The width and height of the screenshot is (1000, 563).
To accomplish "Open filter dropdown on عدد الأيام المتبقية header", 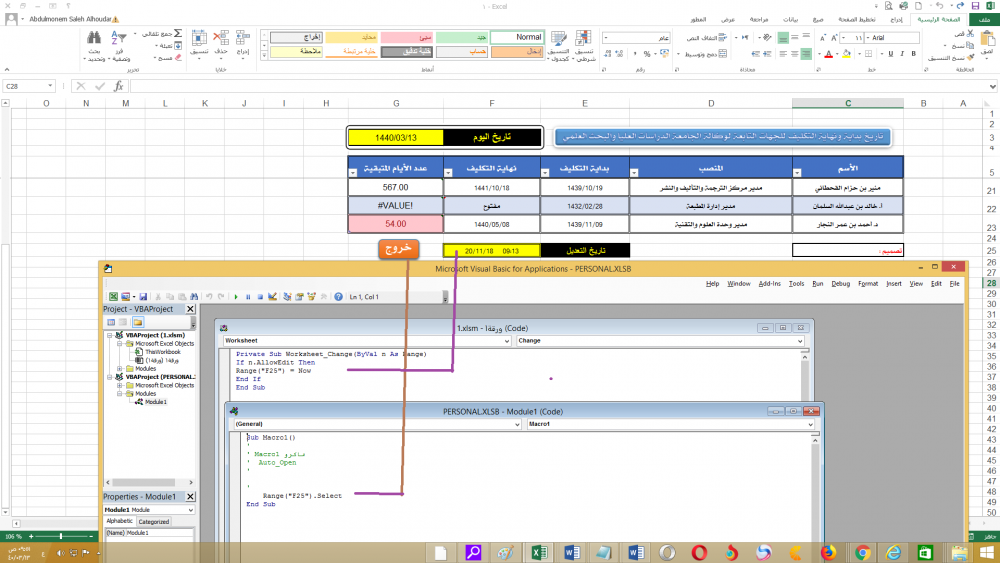I will (x=353, y=173).
